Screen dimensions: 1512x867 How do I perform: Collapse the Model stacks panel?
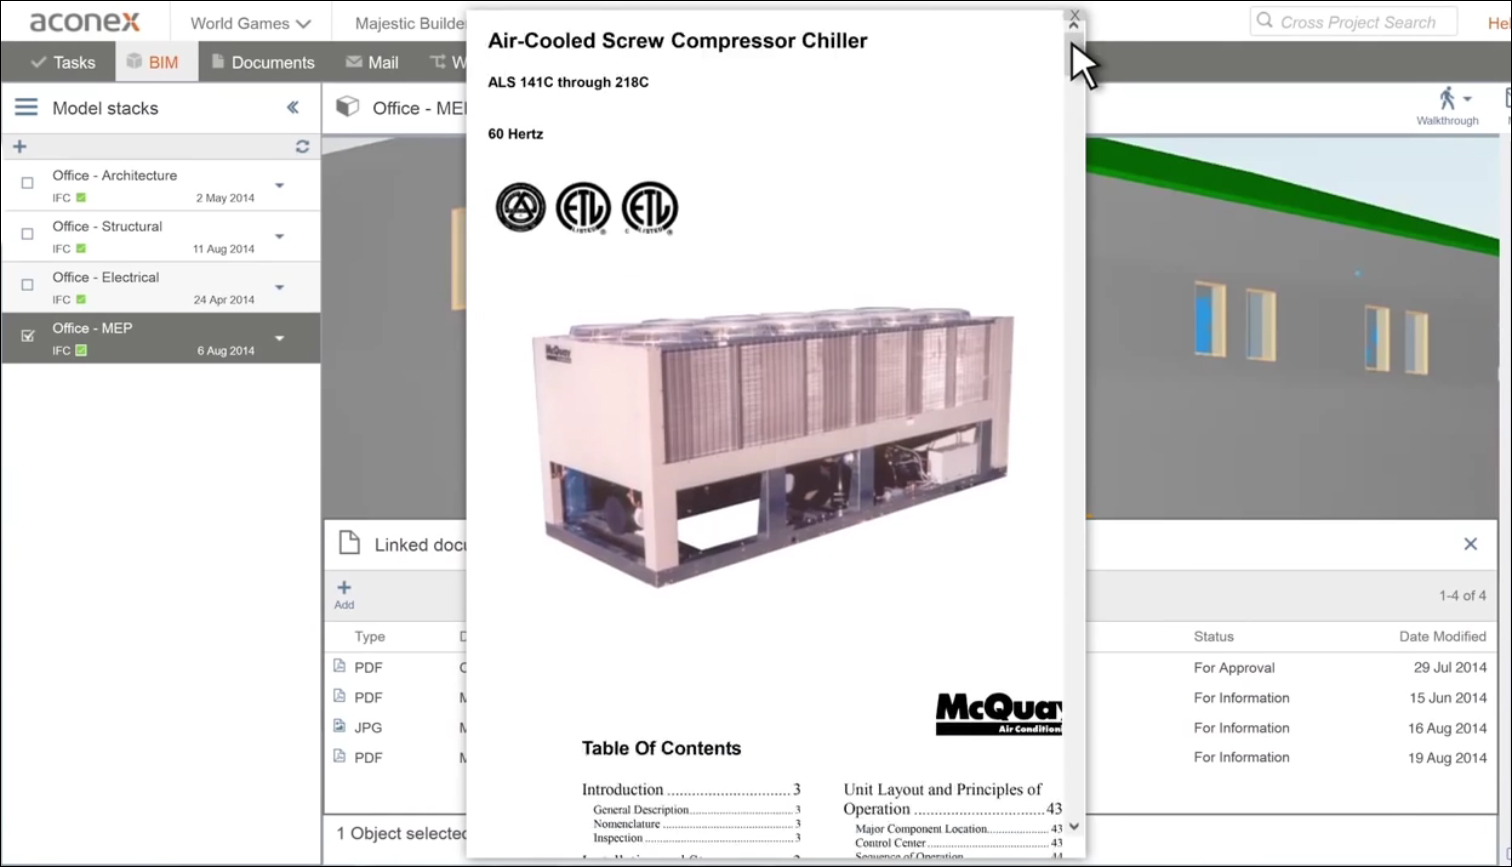293,107
